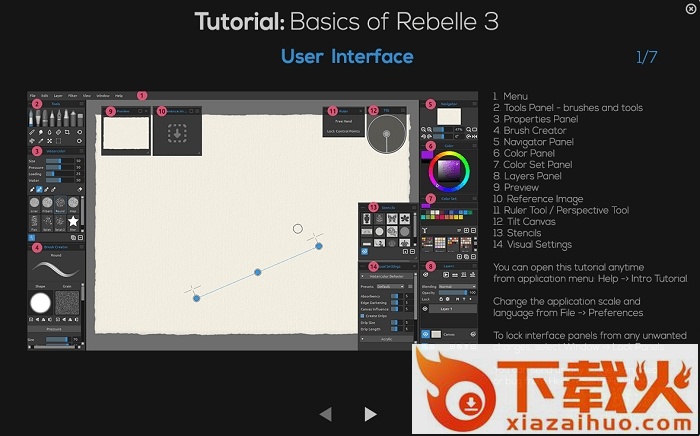This screenshot has width=700, height=436.
Task: Click the mixing filter icon in Color Set
Action: [x=425, y=230]
